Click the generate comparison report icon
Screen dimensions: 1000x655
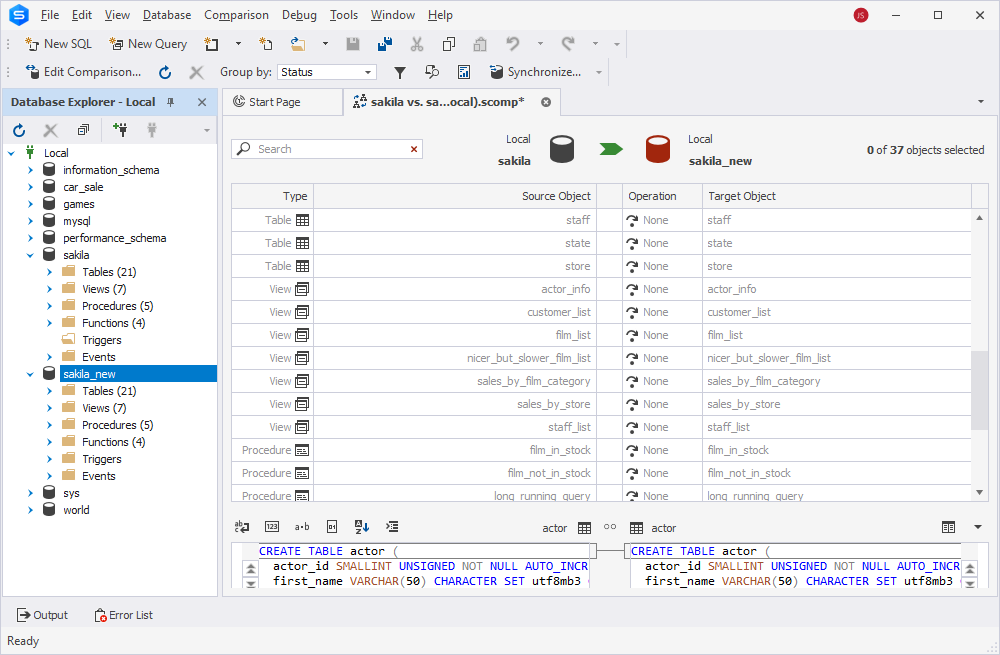click(x=464, y=72)
